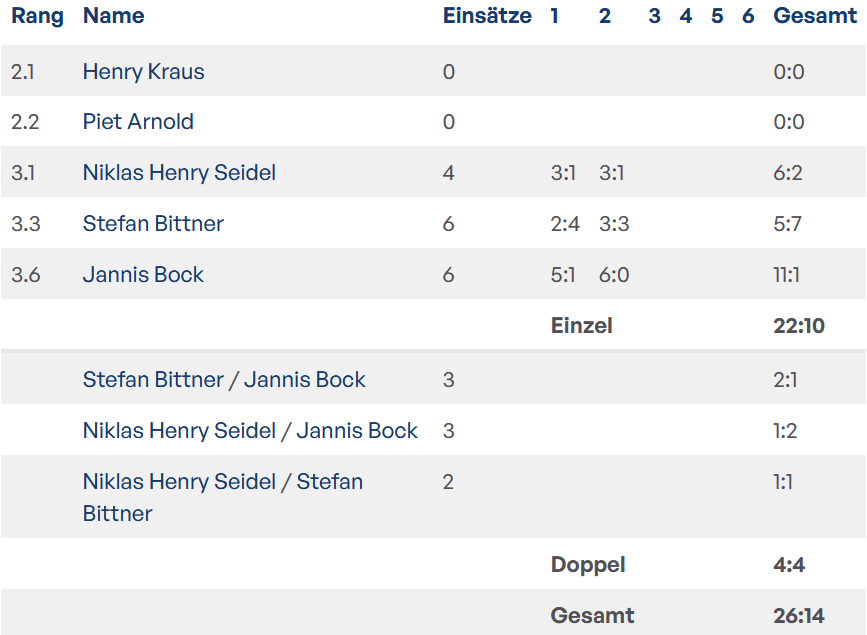The width and height of the screenshot is (867, 635).
Task: Click Stefan Bittner's 2:4 score cell
Action: 565,224
